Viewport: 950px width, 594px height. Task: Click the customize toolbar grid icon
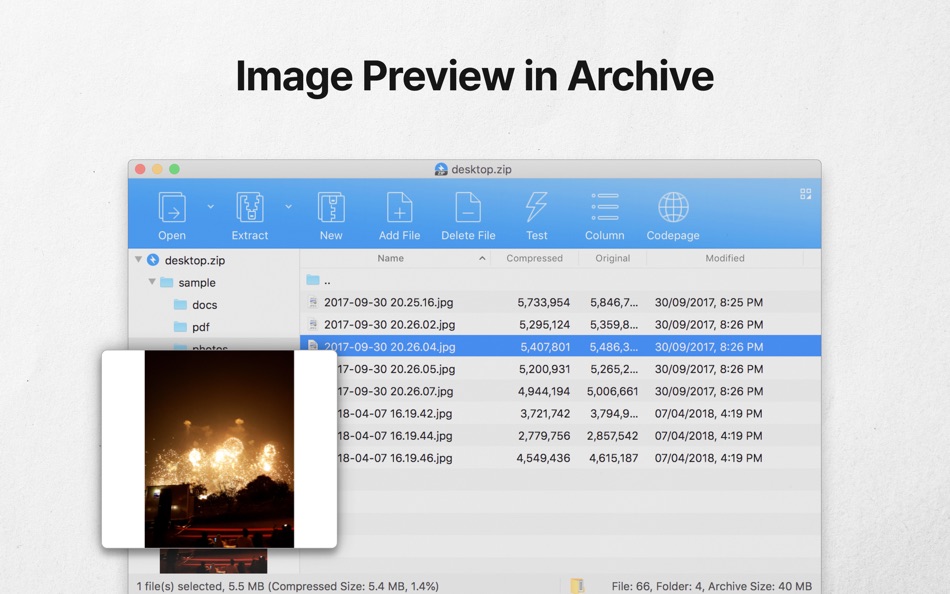pyautogui.click(x=805, y=193)
